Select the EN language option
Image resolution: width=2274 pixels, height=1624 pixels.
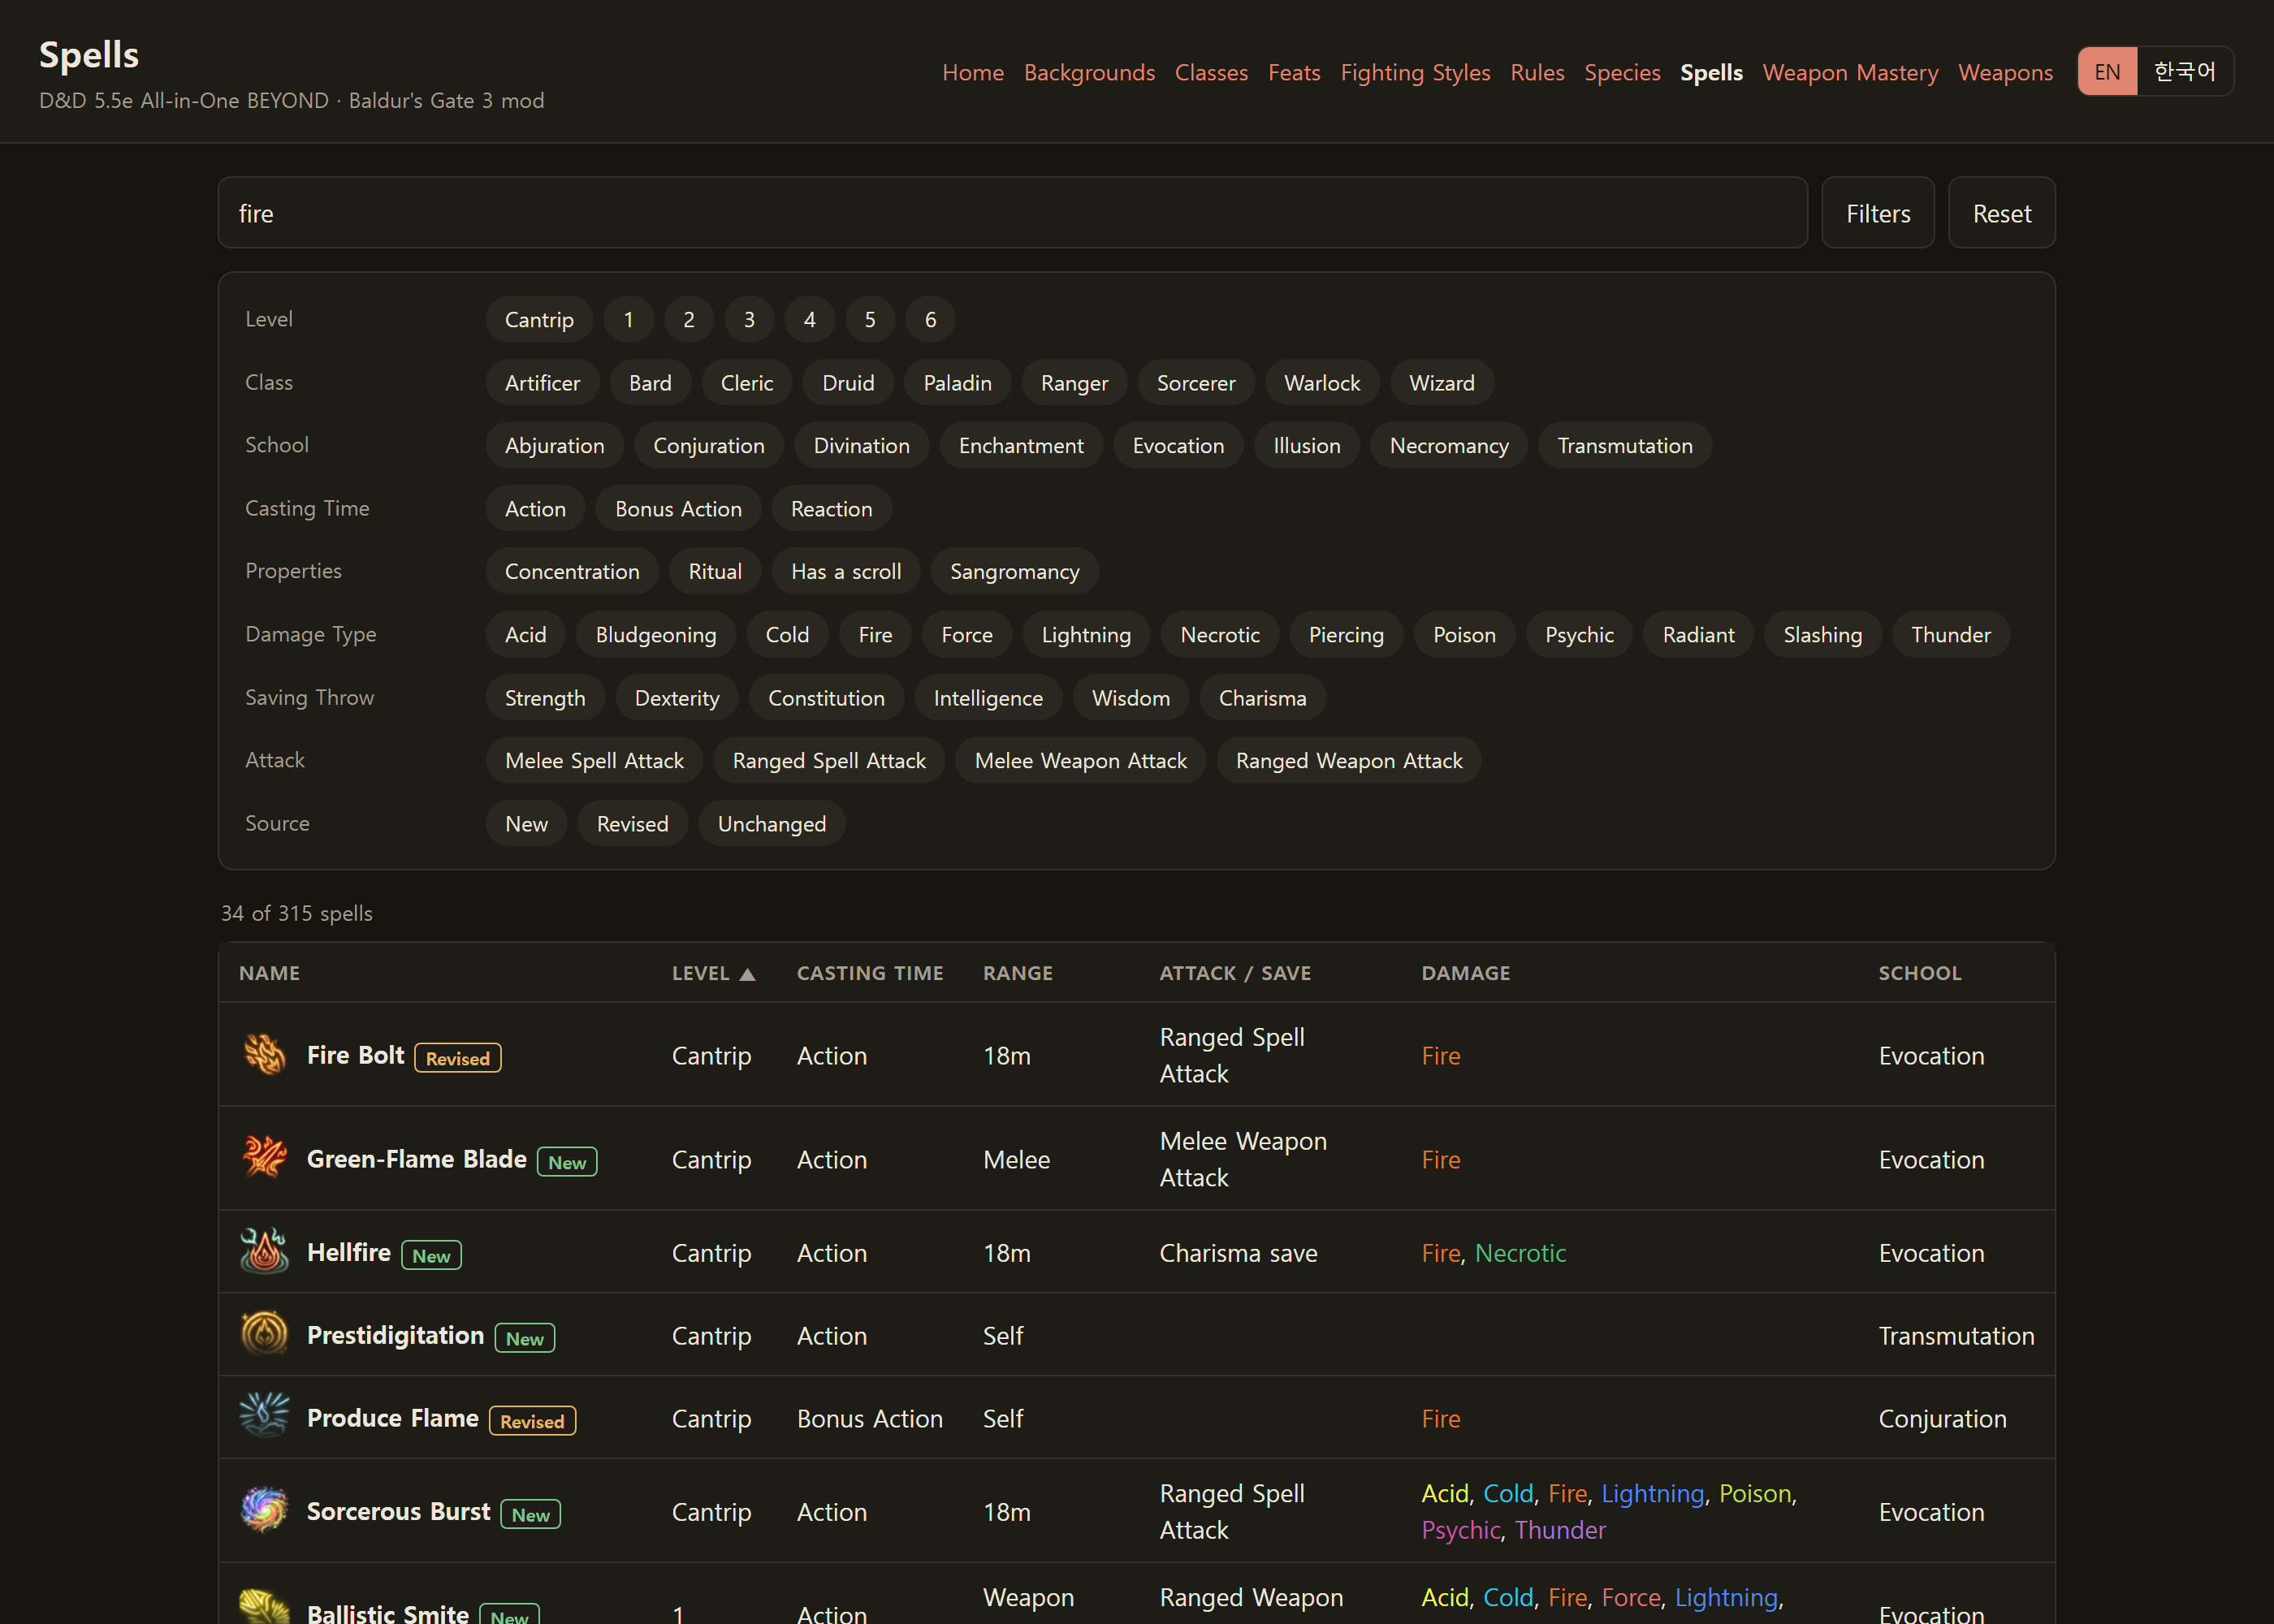tap(2107, 72)
